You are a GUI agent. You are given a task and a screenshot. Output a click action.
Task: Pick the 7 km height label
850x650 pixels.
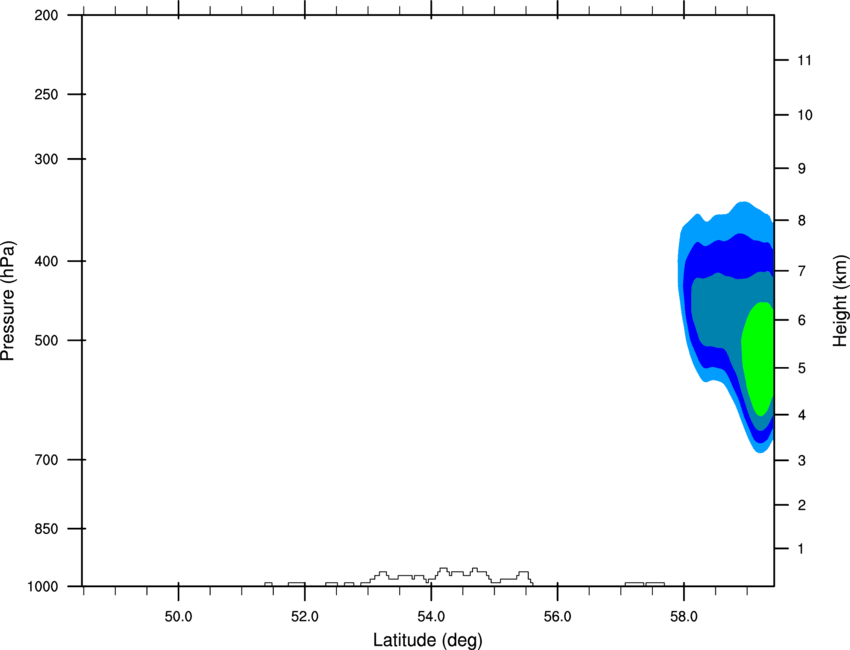pos(802,271)
